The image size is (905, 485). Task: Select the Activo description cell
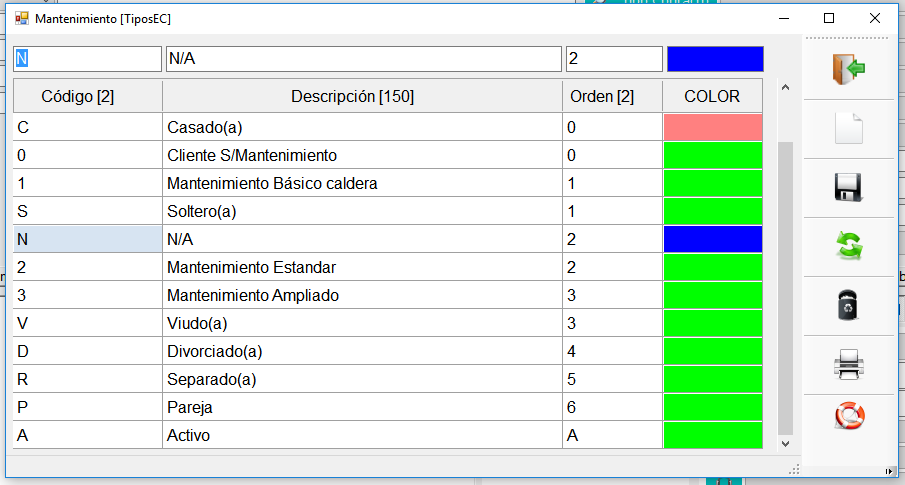coord(362,435)
